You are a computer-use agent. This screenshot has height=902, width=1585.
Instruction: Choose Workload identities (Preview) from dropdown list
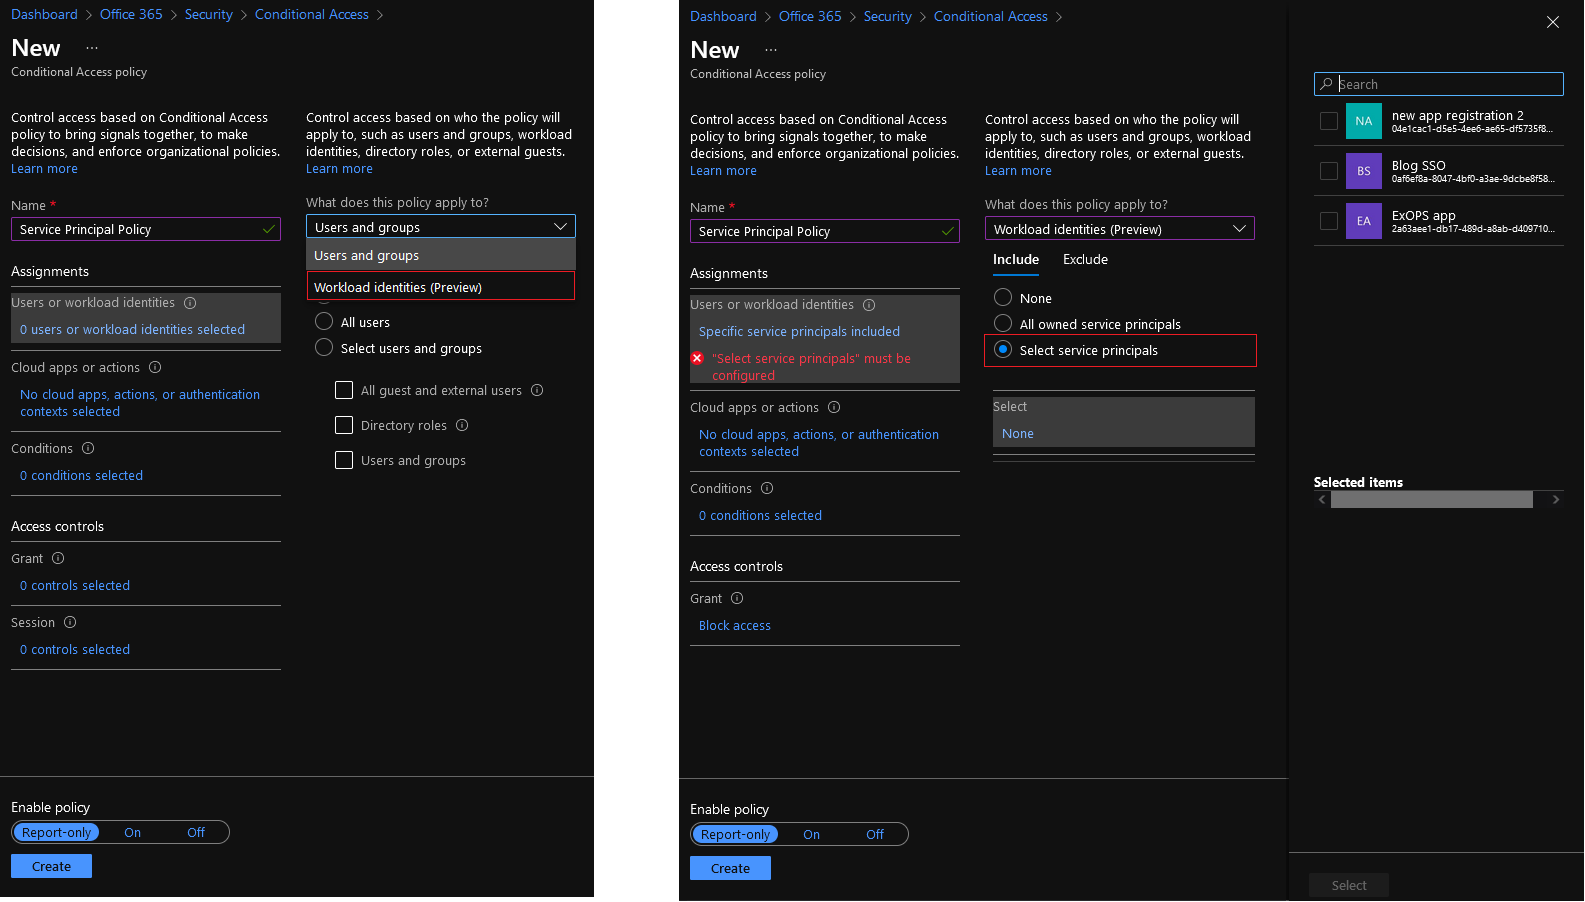(441, 287)
